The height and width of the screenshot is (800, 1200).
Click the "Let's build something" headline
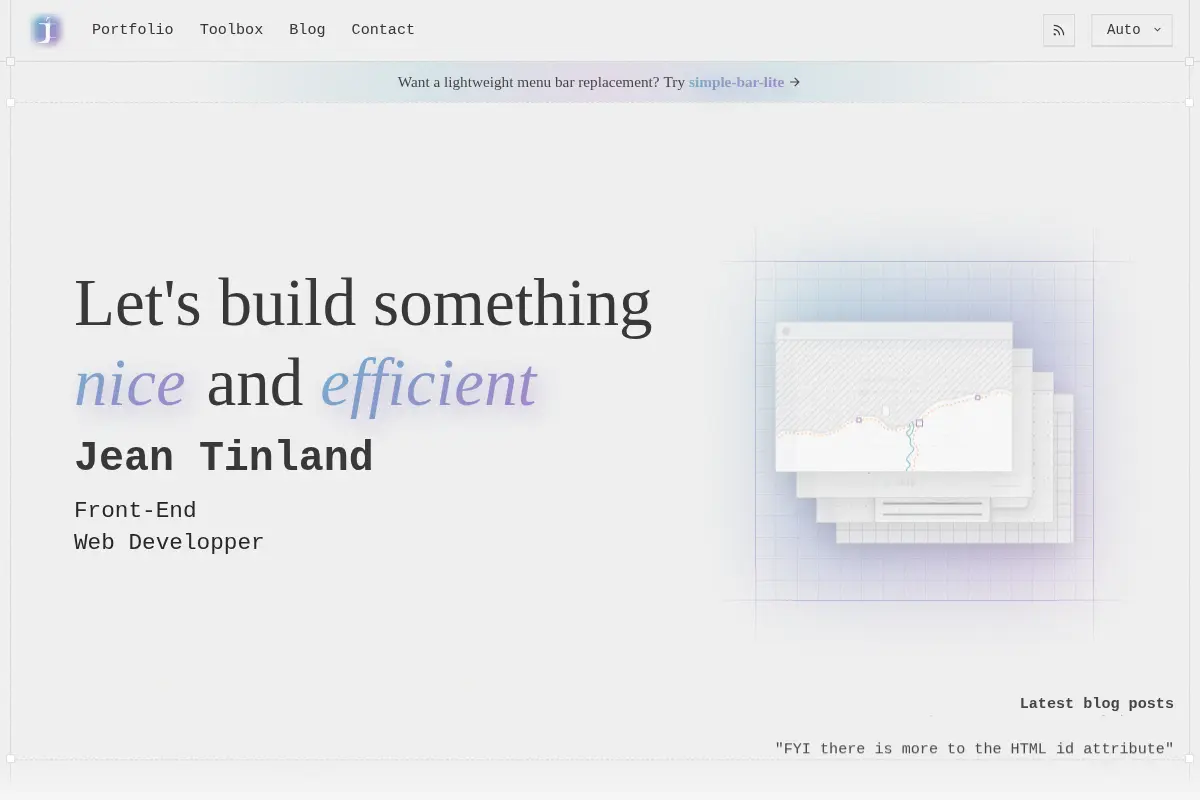363,303
